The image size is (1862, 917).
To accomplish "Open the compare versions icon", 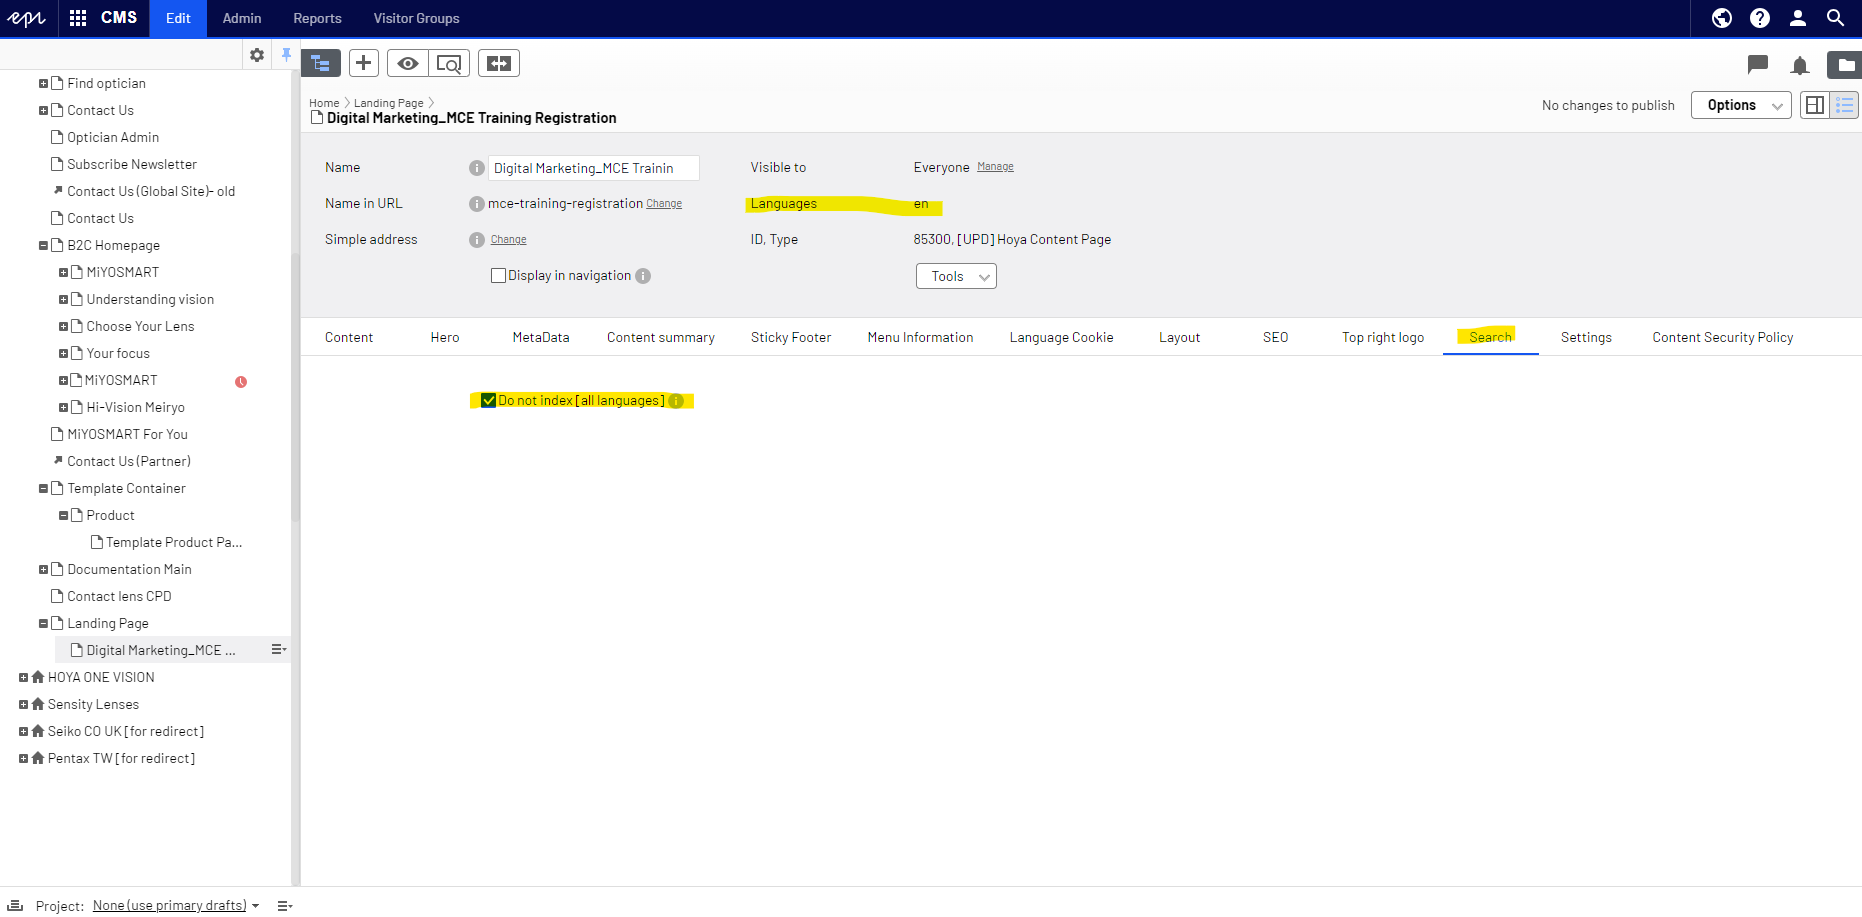I will click(x=498, y=64).
